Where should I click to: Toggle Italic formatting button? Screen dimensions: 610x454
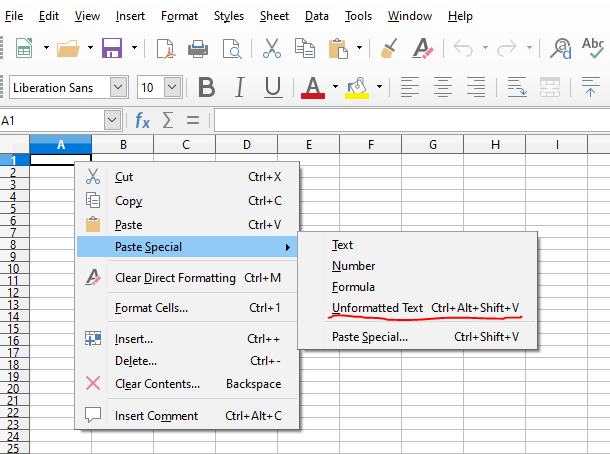[240, 87]
